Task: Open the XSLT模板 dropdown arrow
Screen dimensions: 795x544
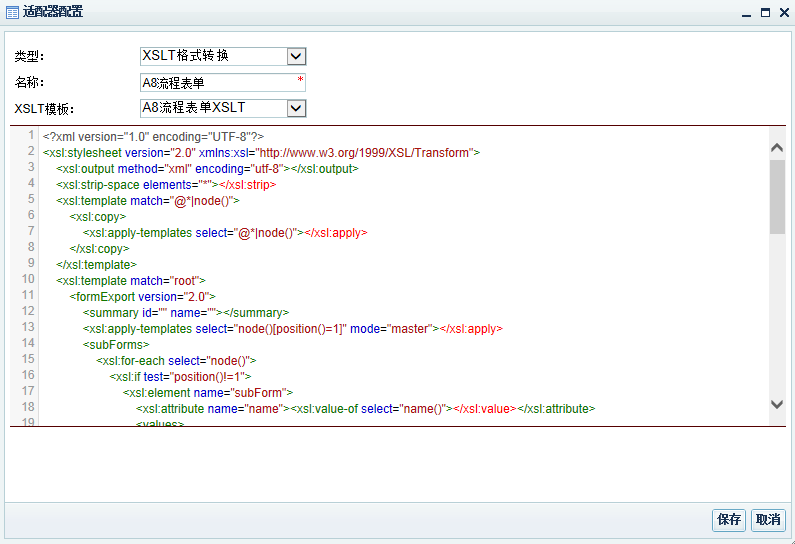Action: [296, 108]
